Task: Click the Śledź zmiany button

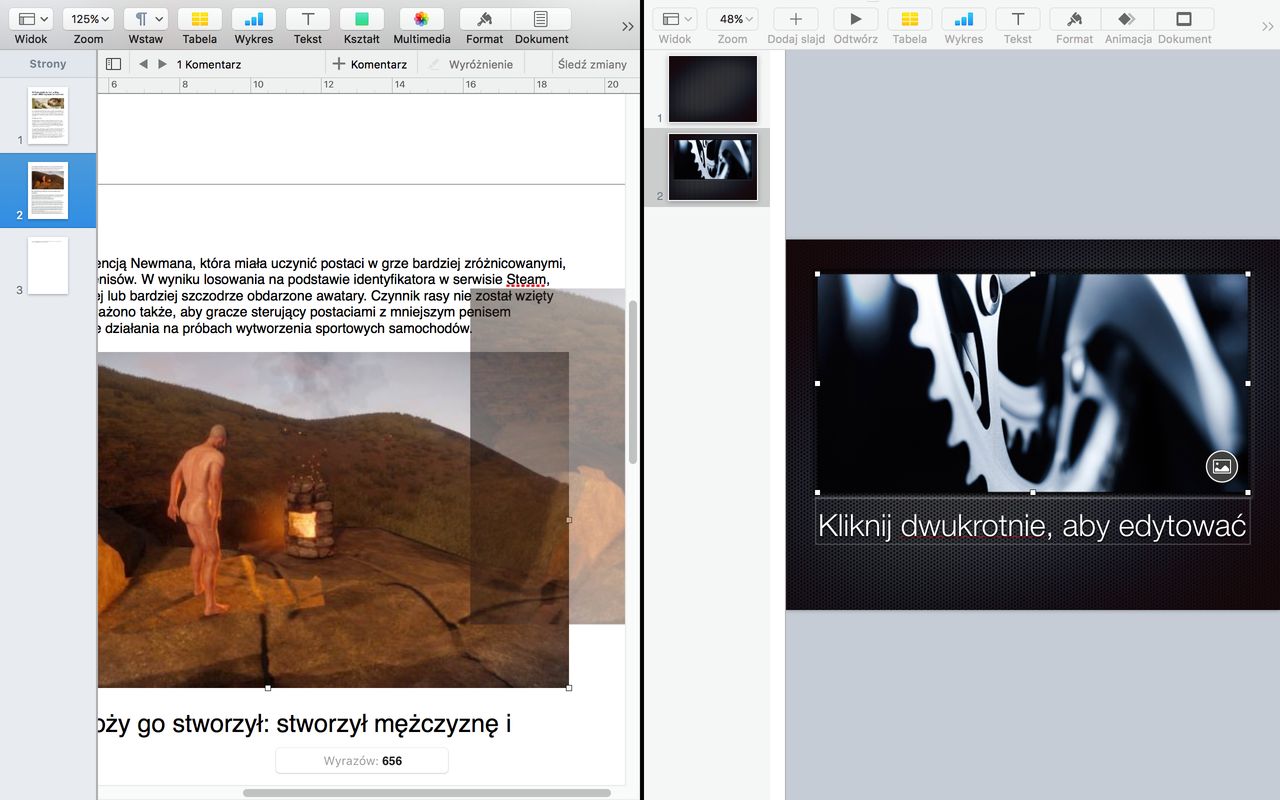Action: coord(593,64)
